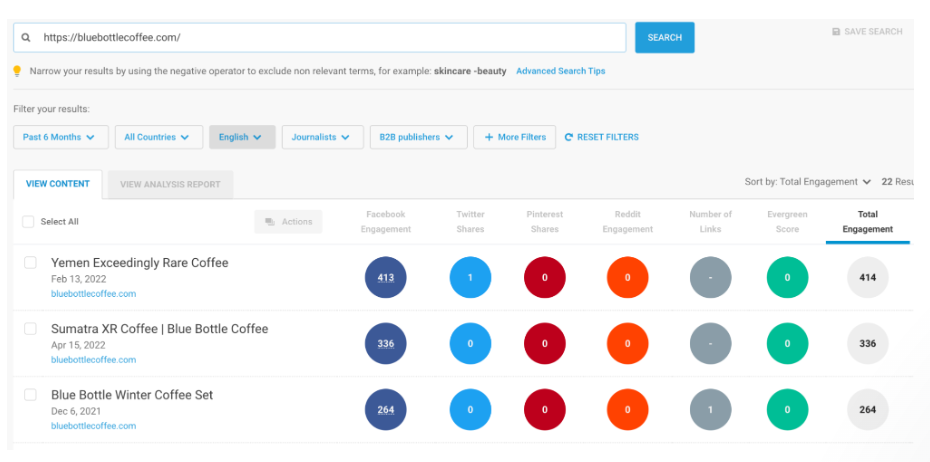Click Reddit bubble in Yemen Exceedingly Rare row

tap(628, 277)
